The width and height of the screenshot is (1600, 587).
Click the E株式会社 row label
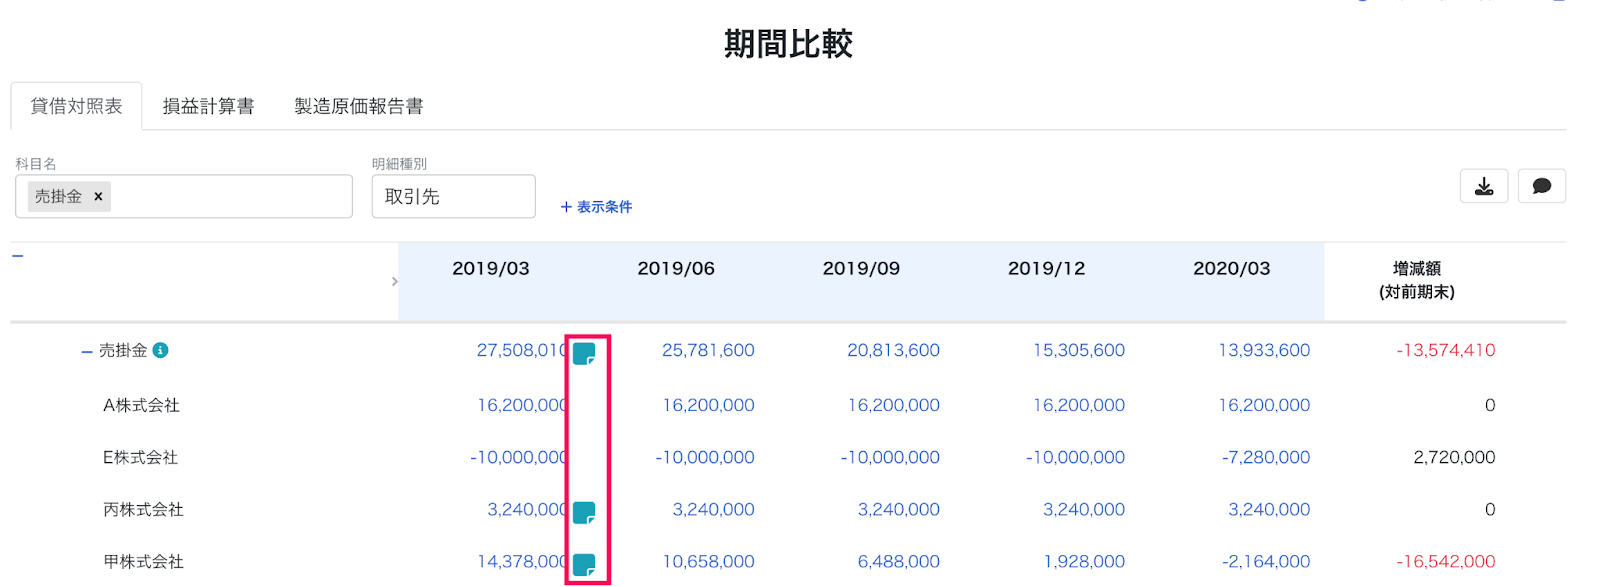click(140, 457)
